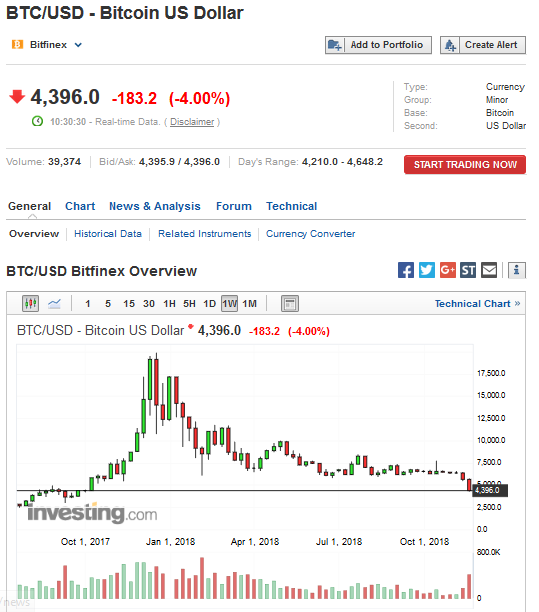
Task: Open the Technical Chart link
Action: 477,304
